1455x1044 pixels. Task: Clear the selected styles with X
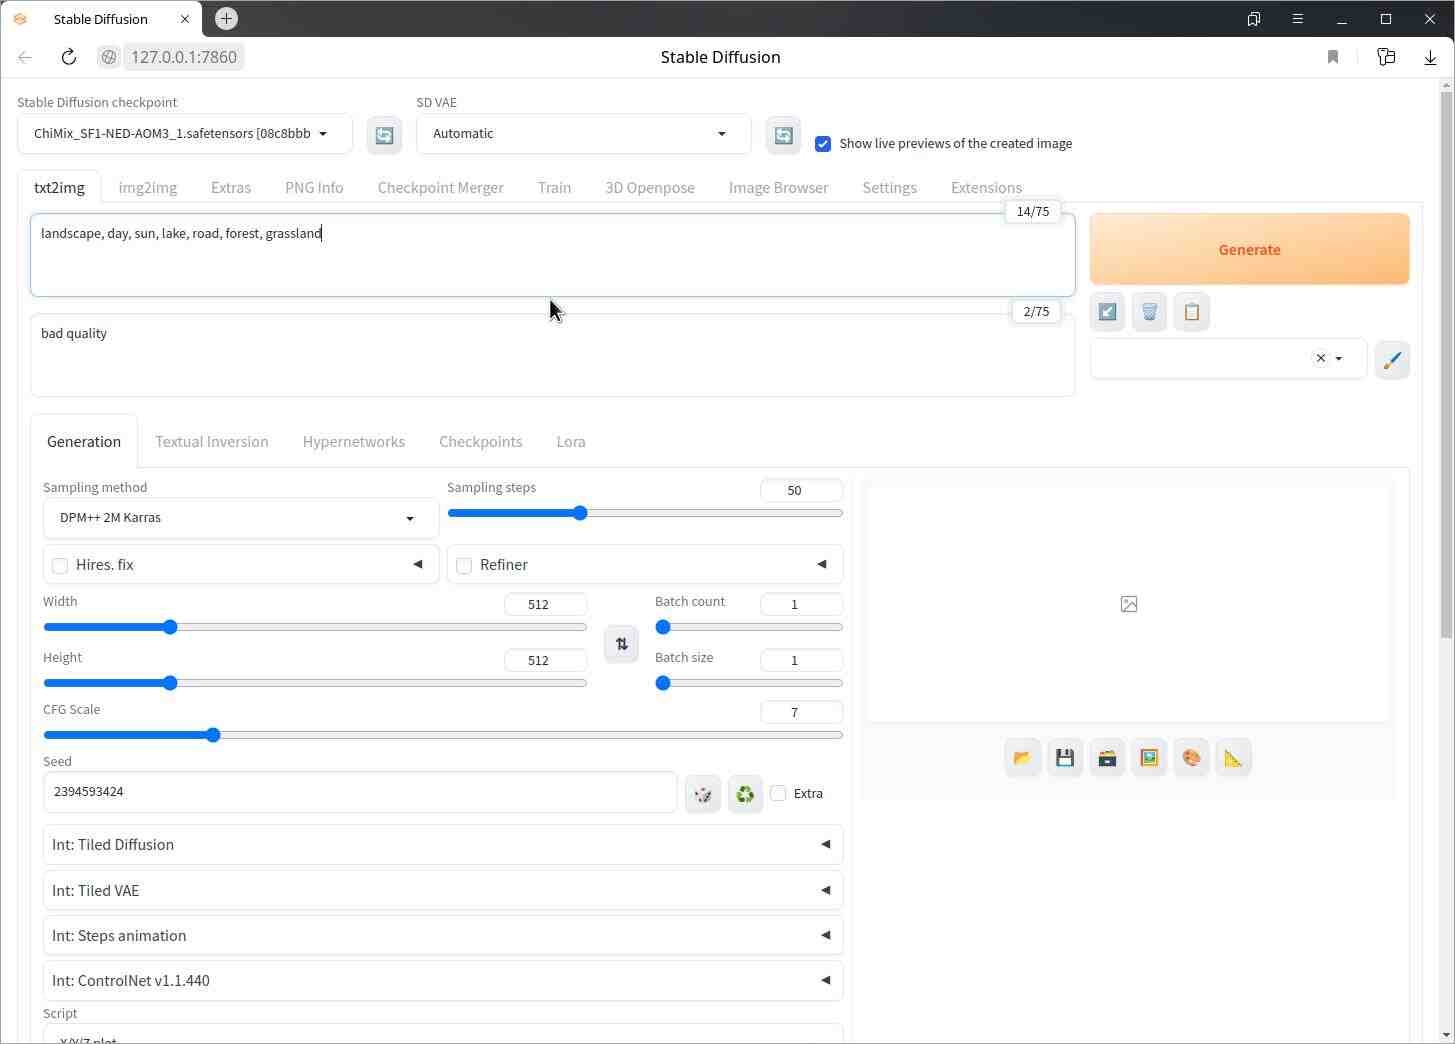coord(1320,358)
